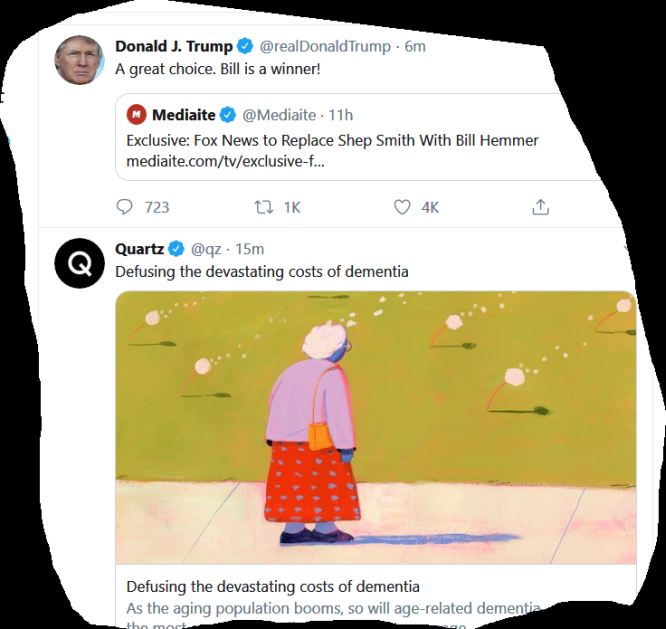This screenshot has height=629, width=666.
Task: Open the @realDonaldTrump handle
Action: (325, 46)
